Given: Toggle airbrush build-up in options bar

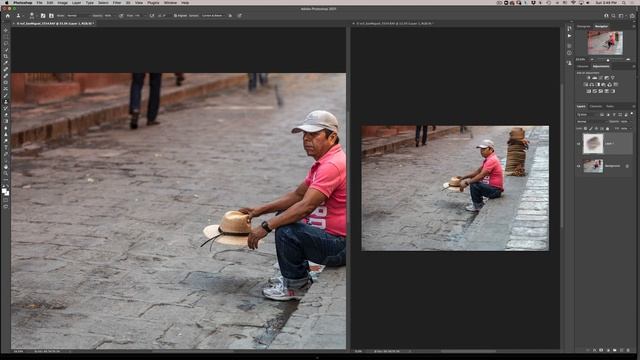Looking at the screenshot, I should [151, 16].
